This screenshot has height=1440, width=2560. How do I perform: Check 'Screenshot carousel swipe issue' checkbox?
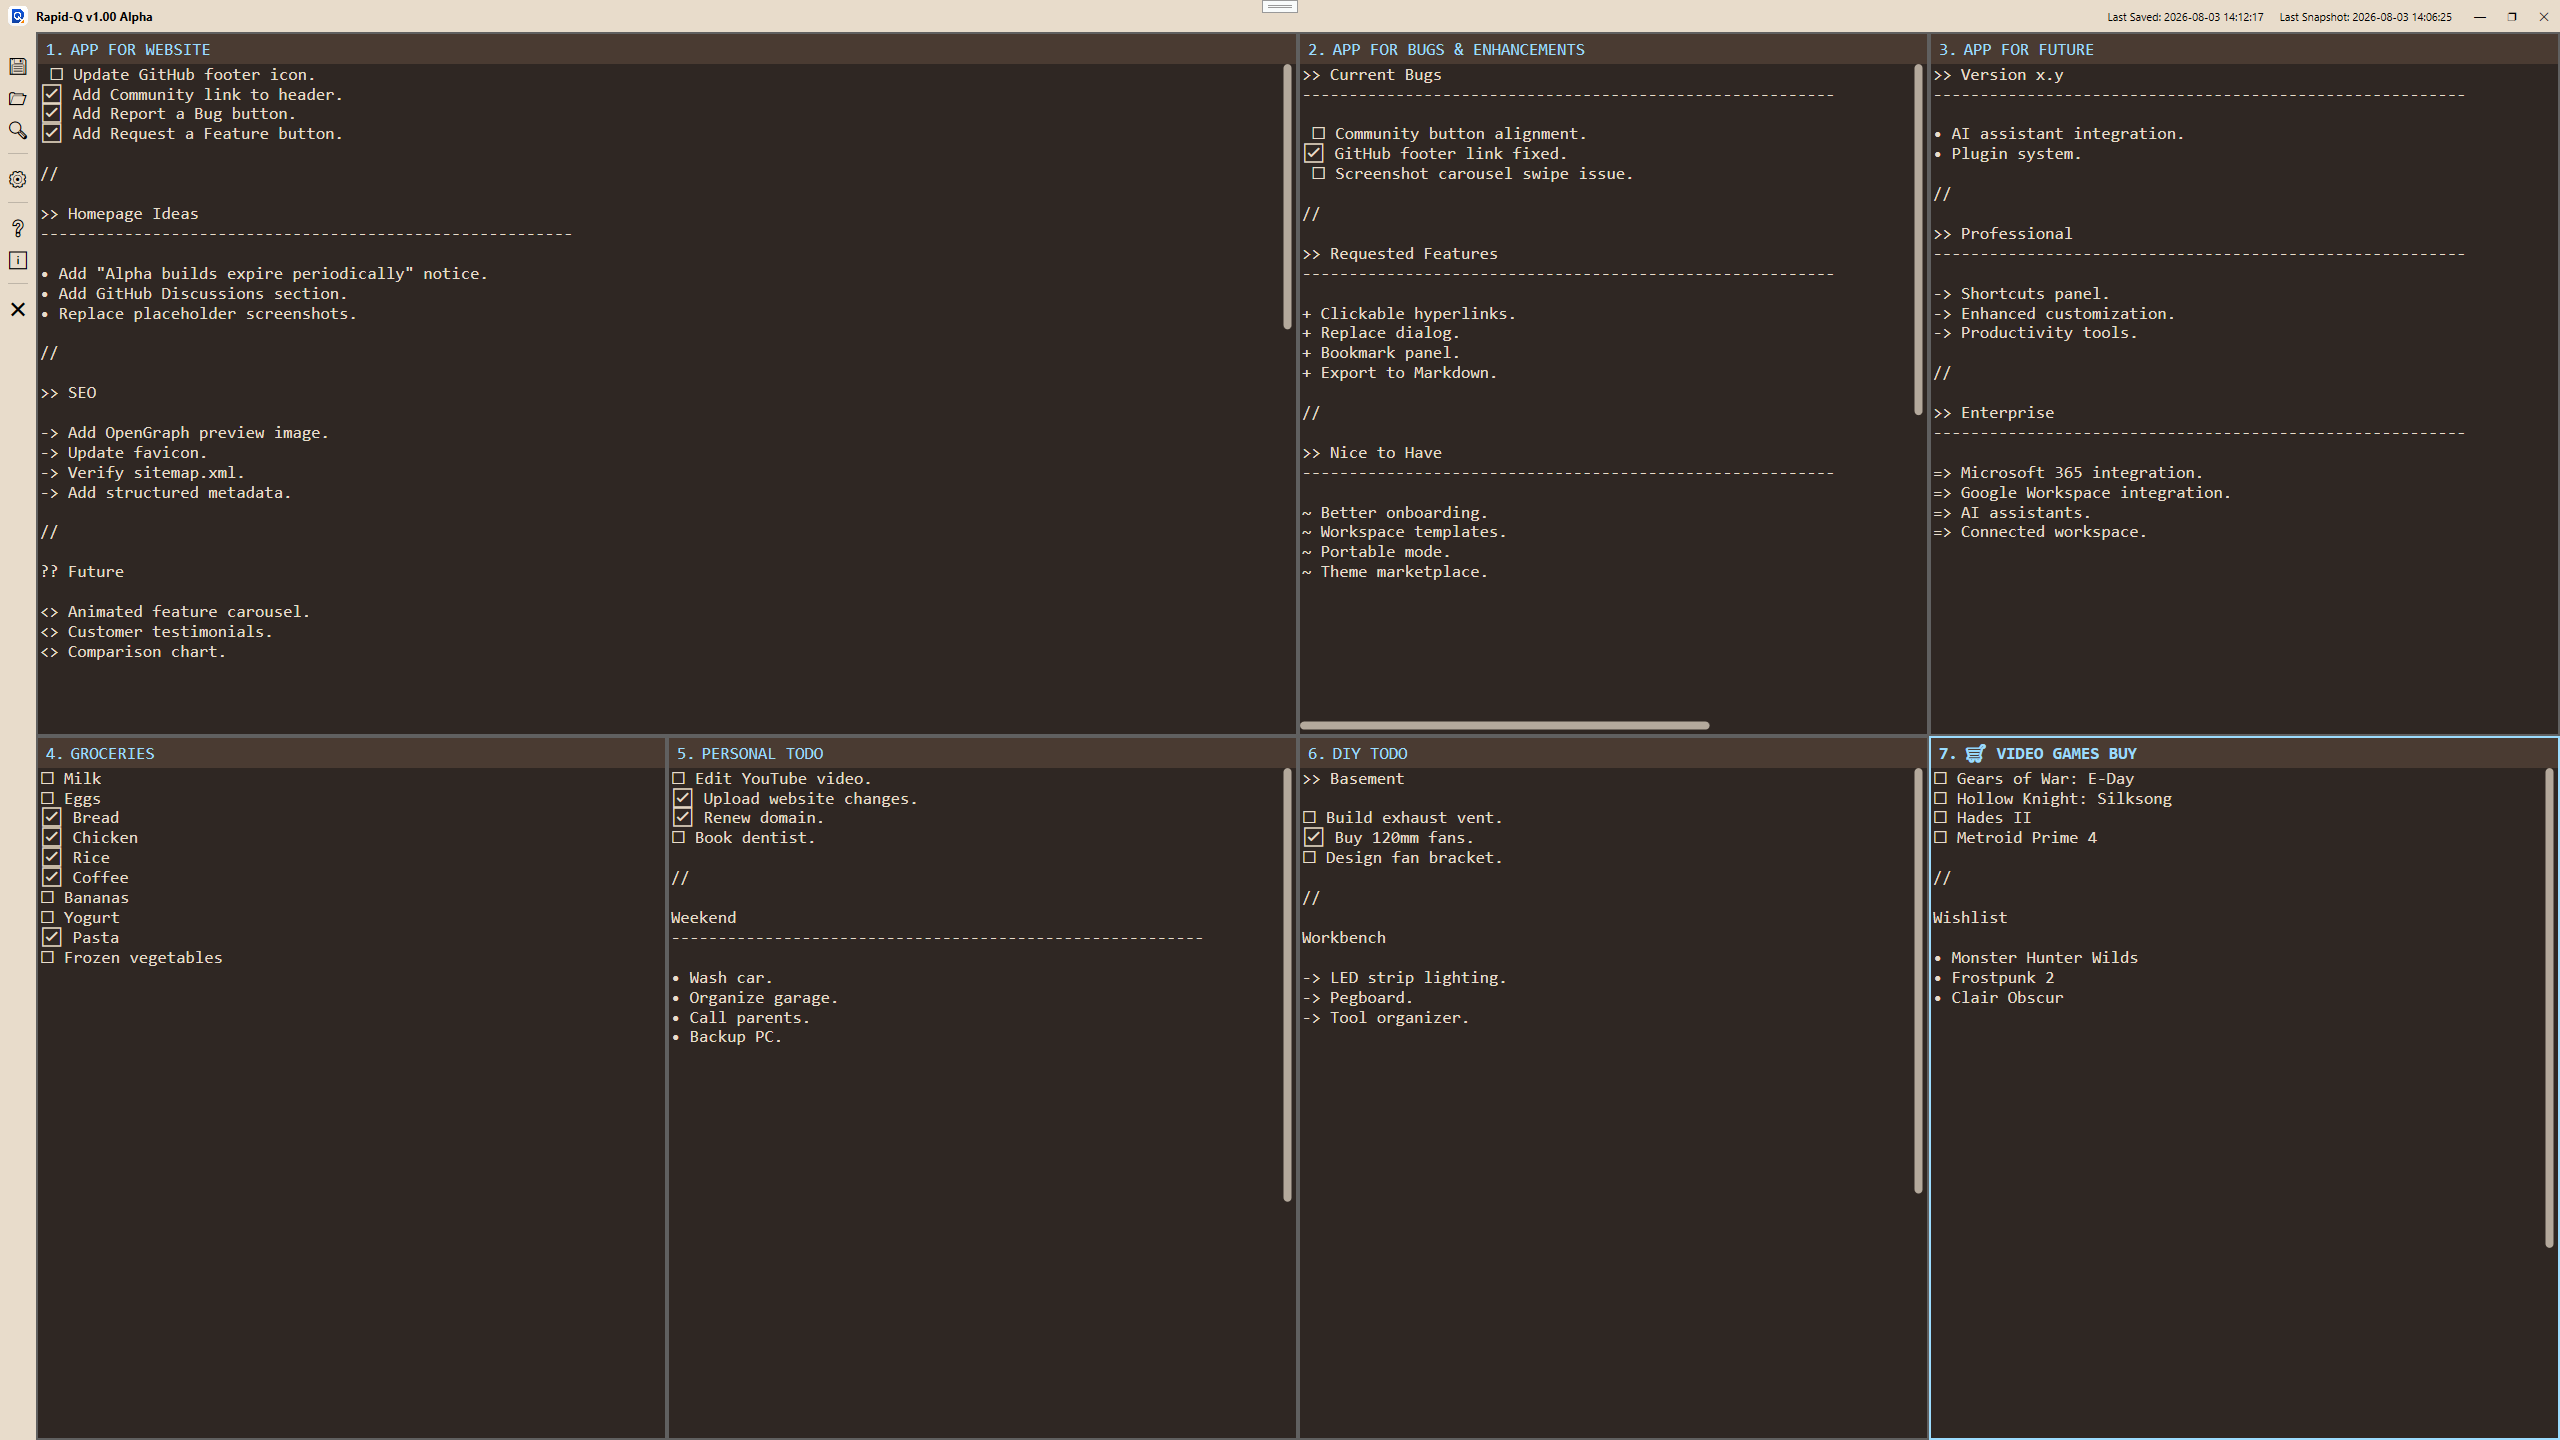pos(1318,174)
